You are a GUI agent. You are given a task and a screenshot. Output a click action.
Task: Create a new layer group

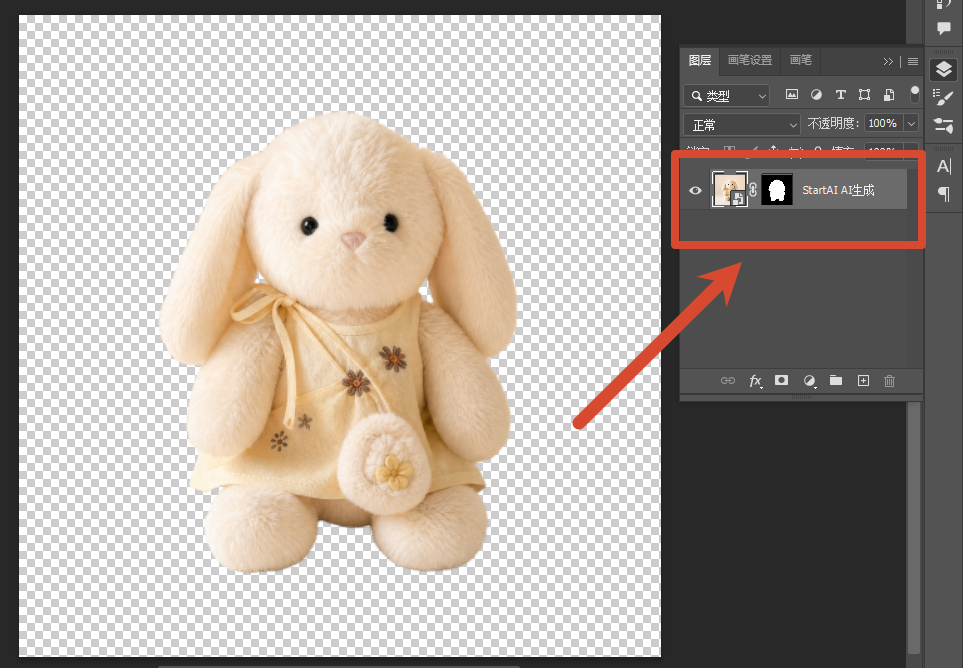click(836, 381)
